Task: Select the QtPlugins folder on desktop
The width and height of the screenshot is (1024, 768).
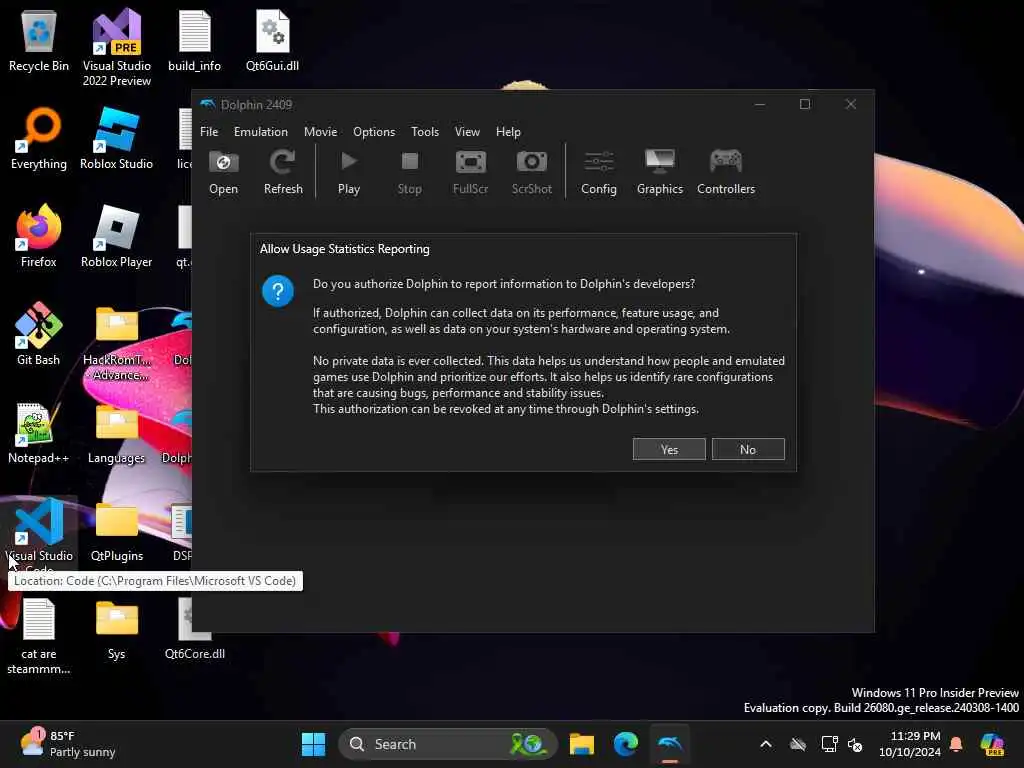Action: coord(116,532)
